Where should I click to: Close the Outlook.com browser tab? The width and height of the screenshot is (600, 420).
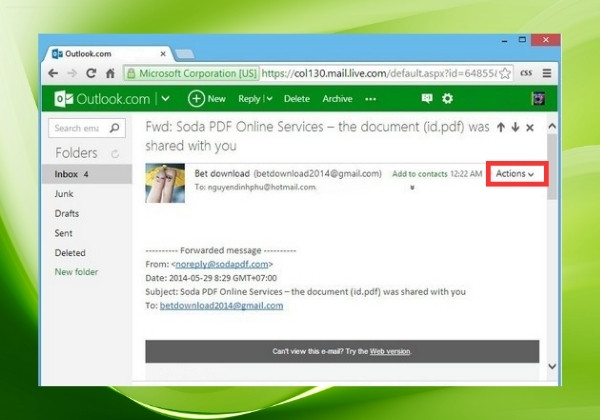click(x=163, y=54)
